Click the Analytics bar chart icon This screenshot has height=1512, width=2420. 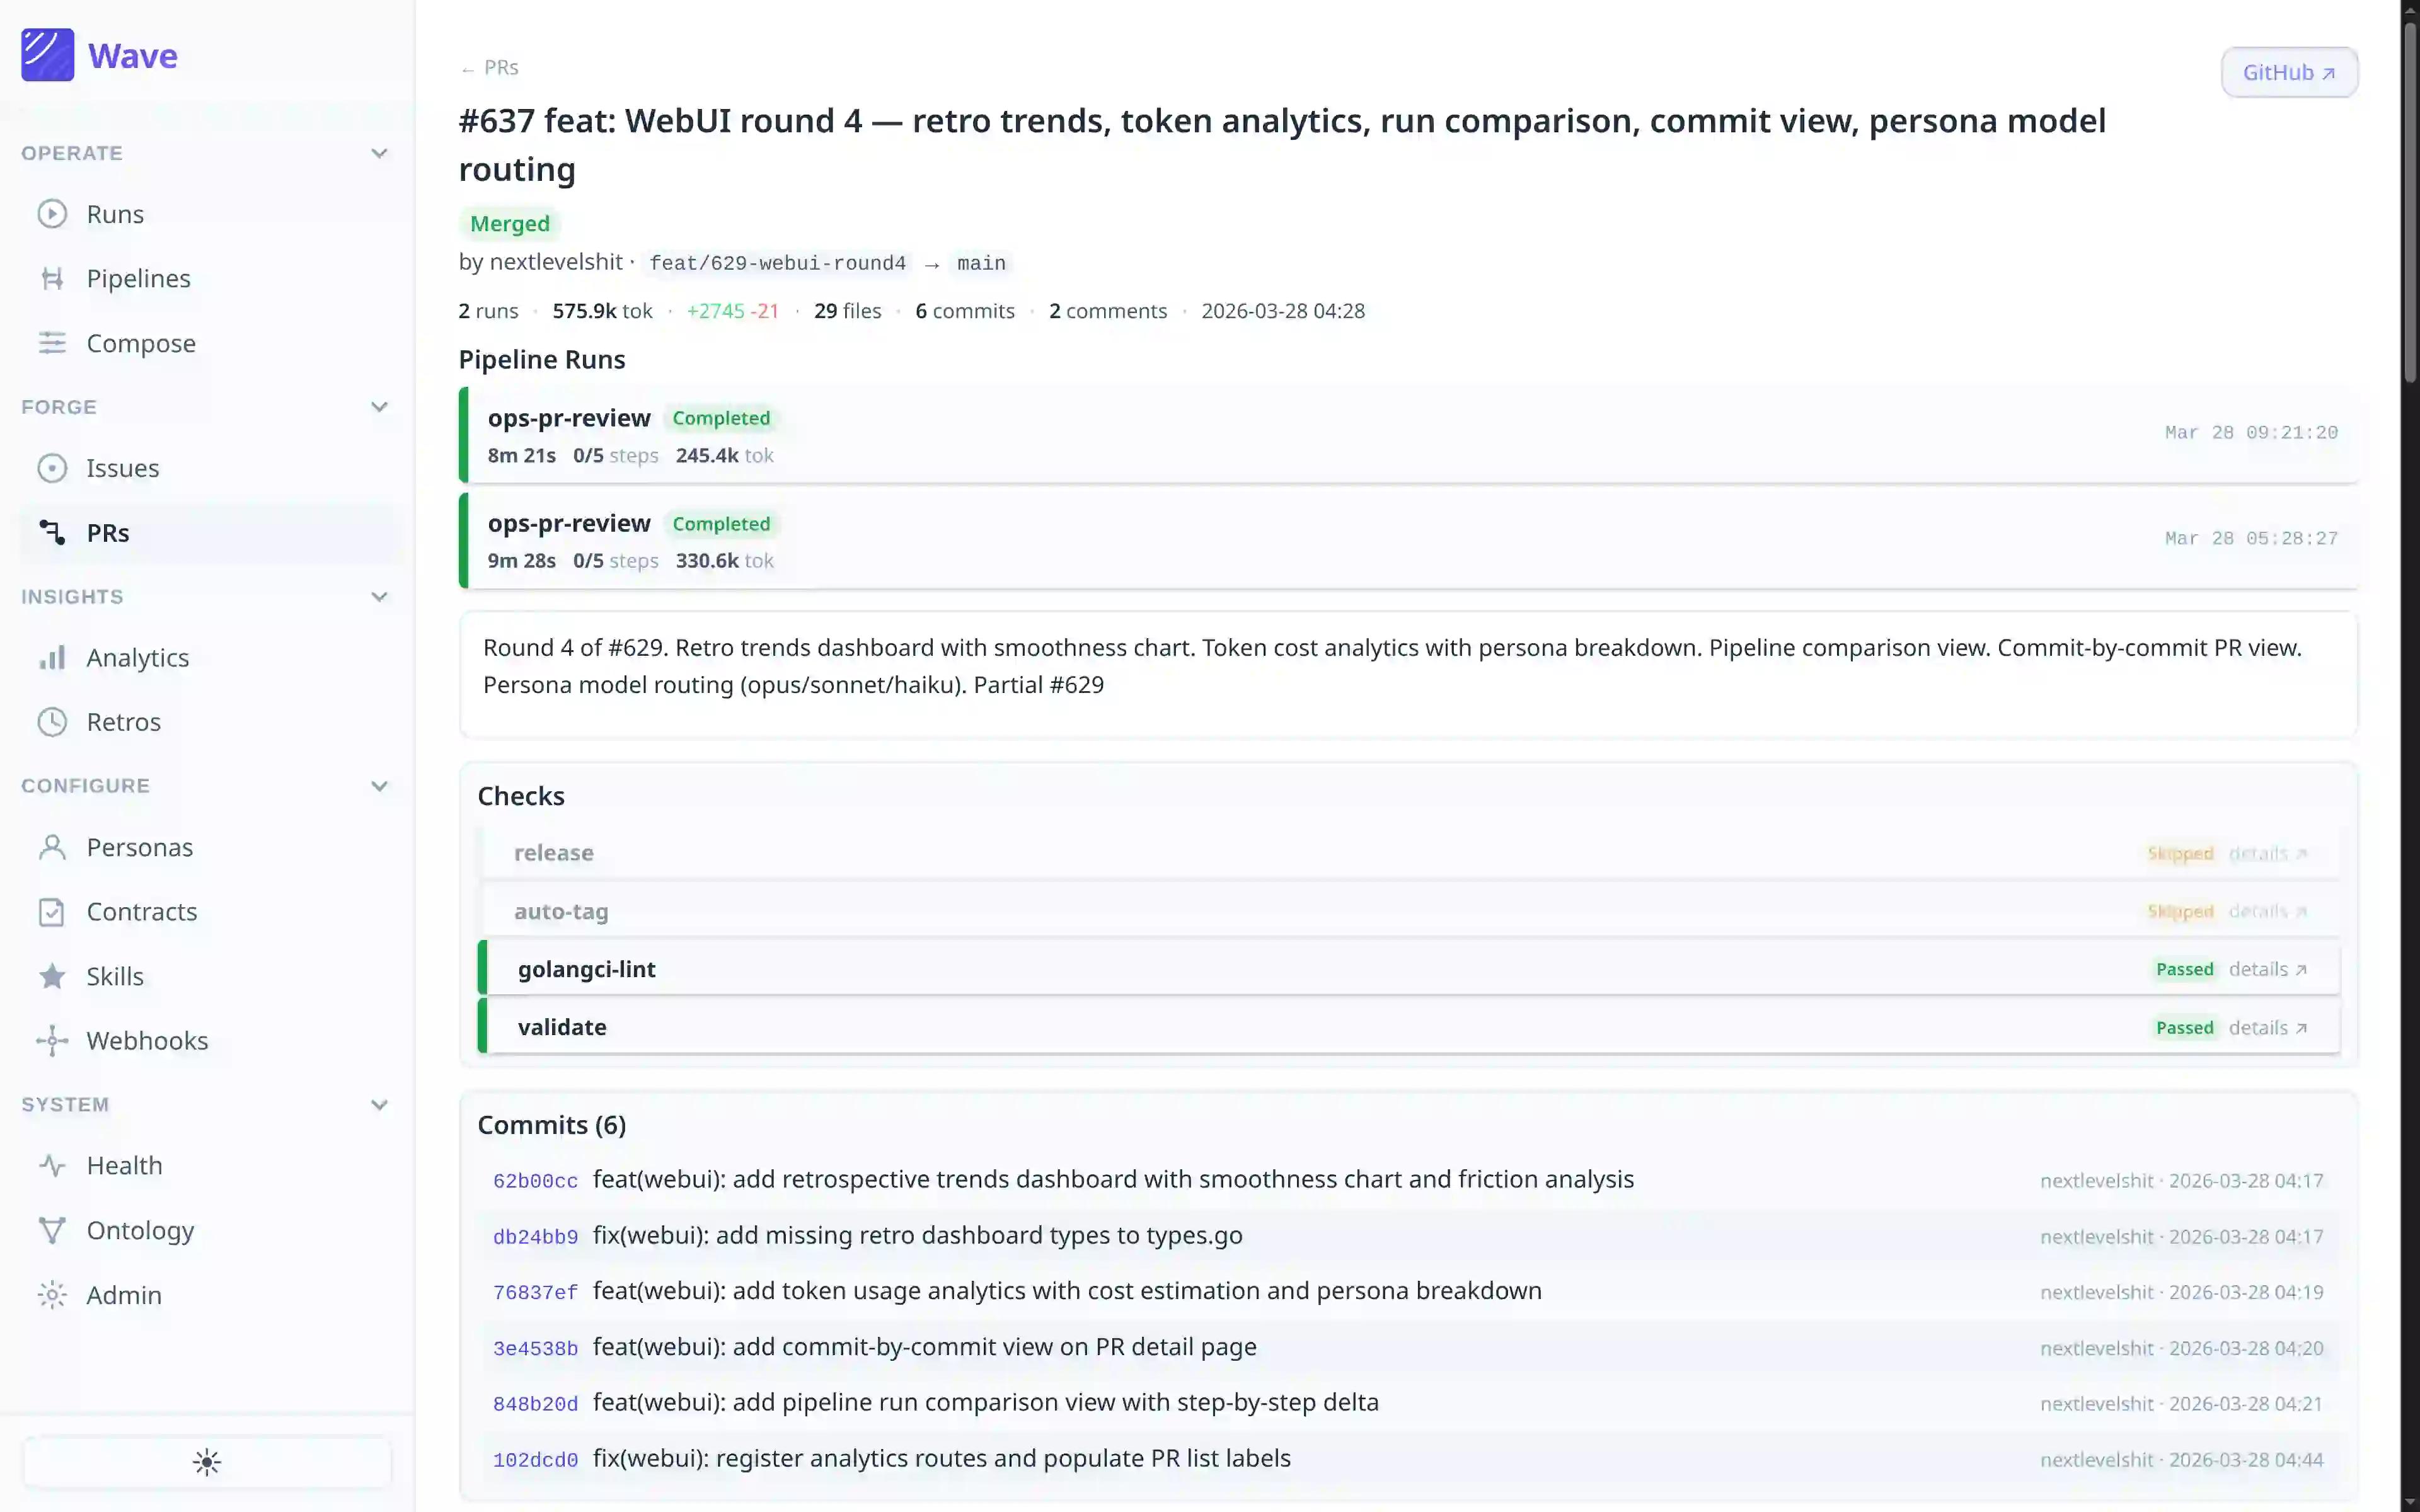tap(52, 657)
